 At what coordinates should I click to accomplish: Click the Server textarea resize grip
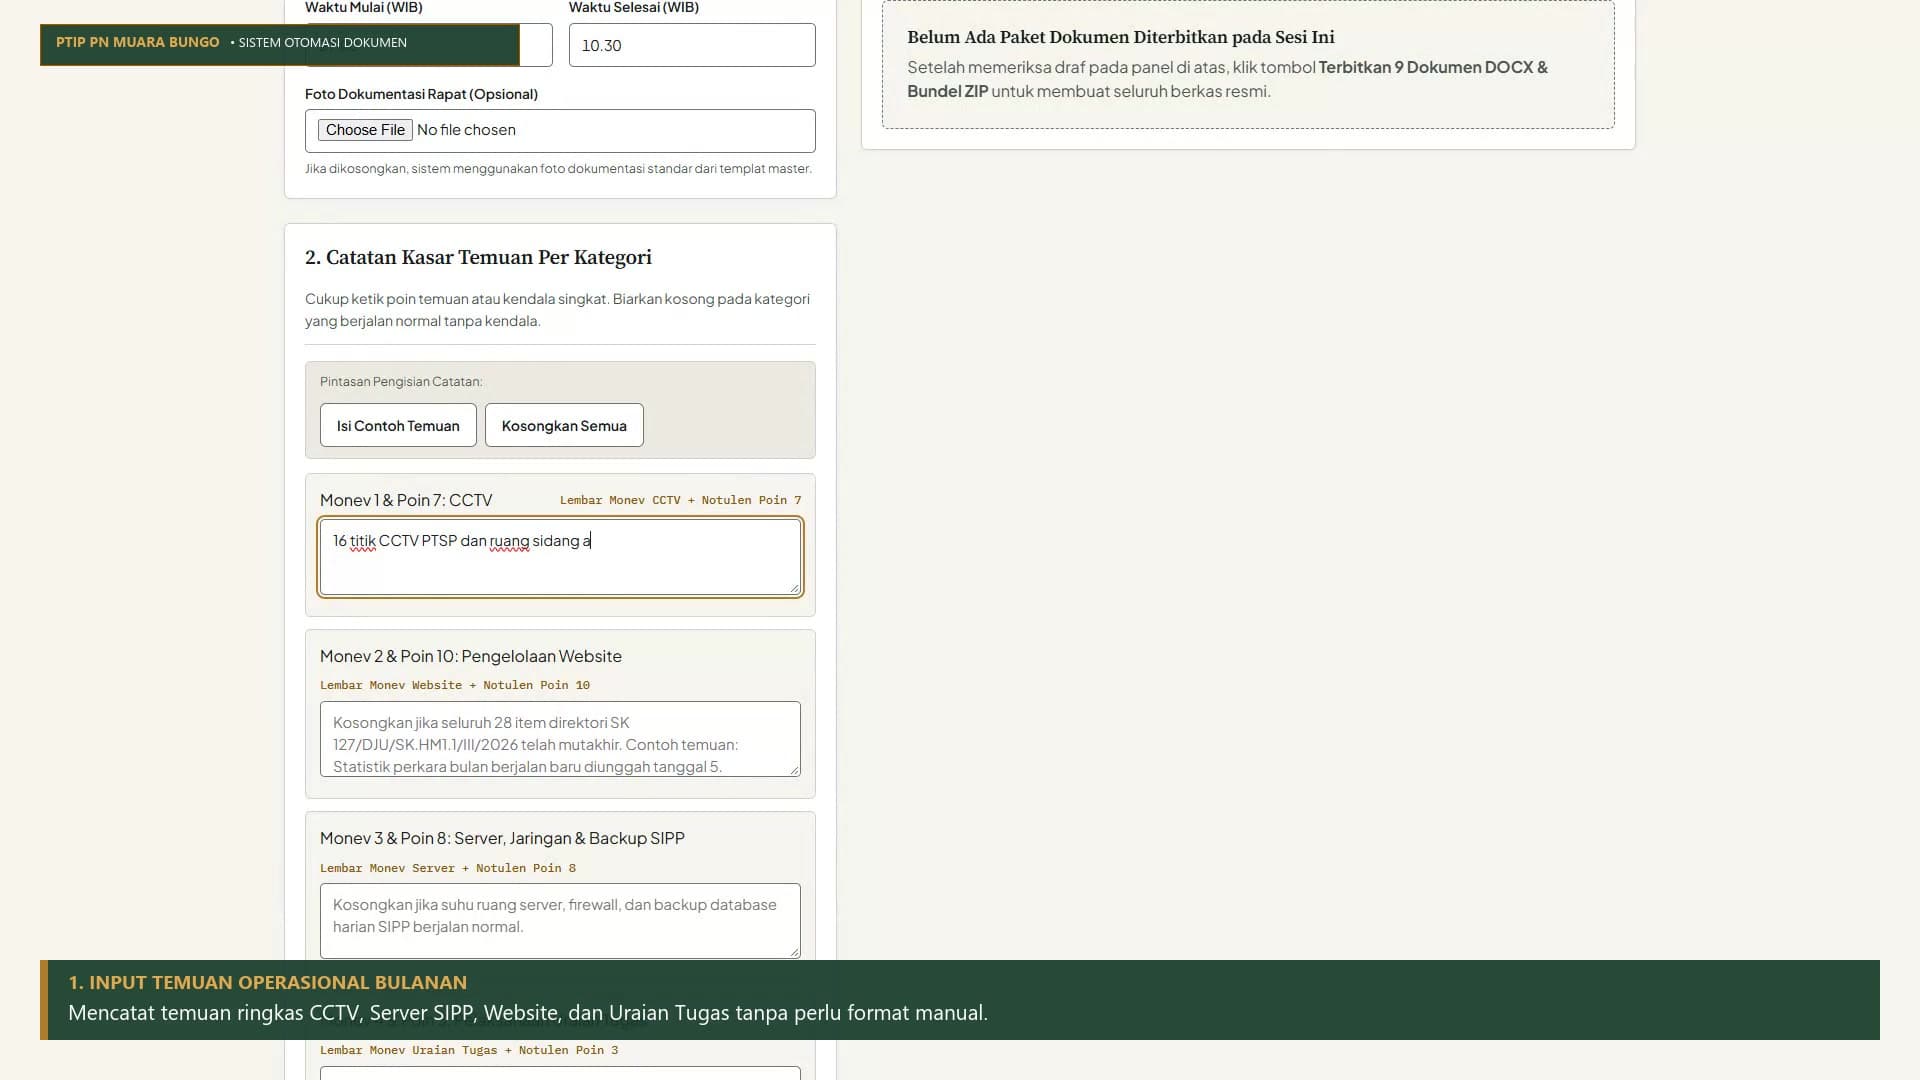click(x=795, y=953)
